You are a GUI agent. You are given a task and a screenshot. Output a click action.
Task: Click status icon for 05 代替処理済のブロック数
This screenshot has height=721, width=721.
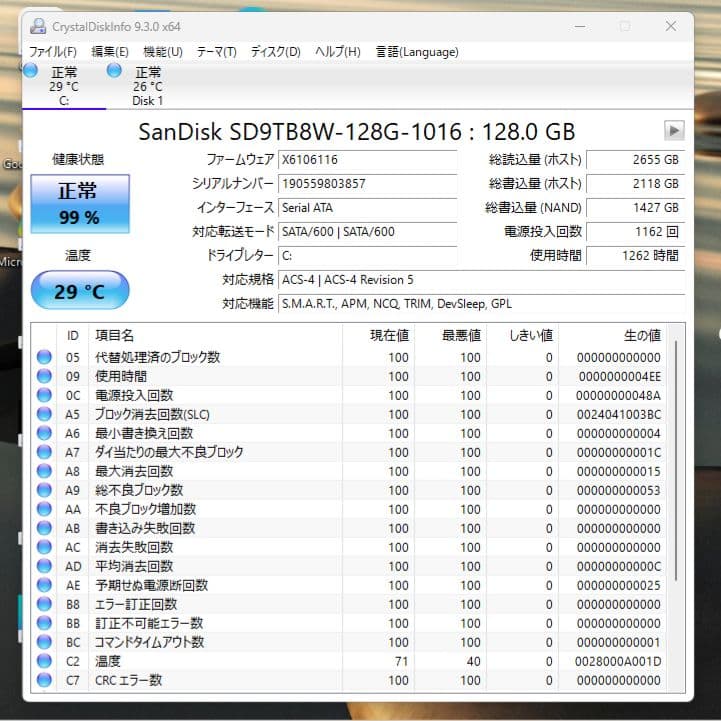click(x=44, y=357)
